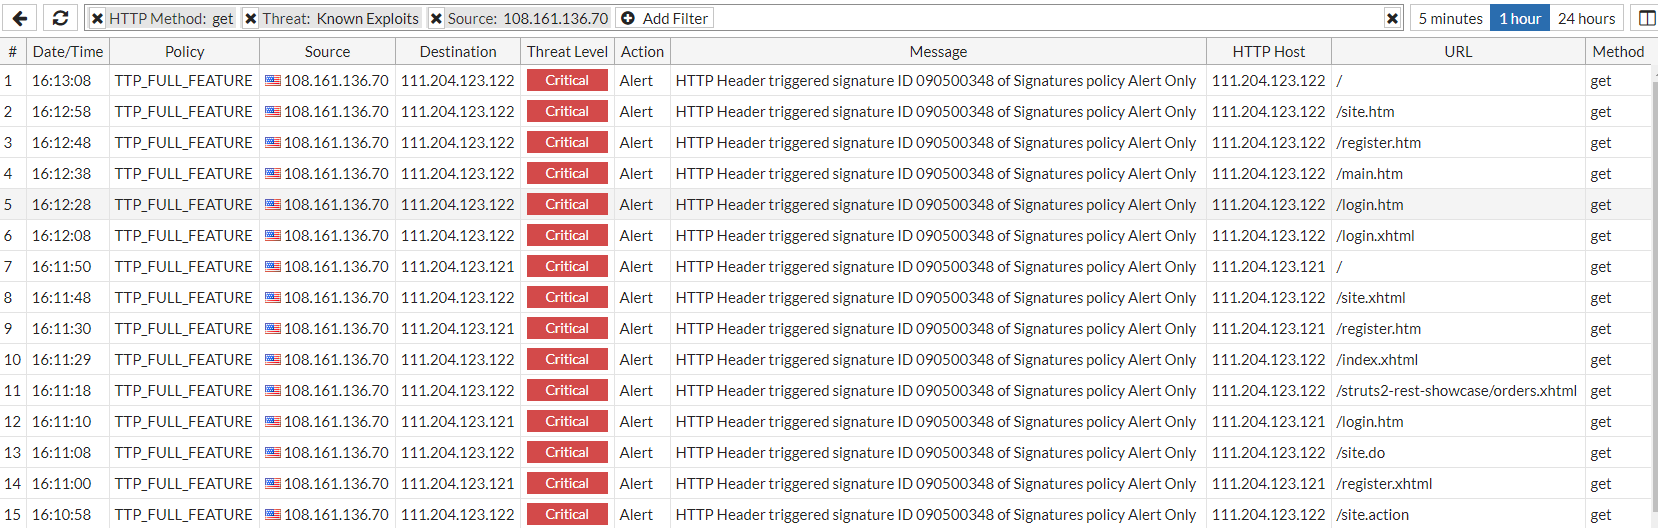Sort by the Policy column header
Screen dimensions: 1658x528
(185, 52)
